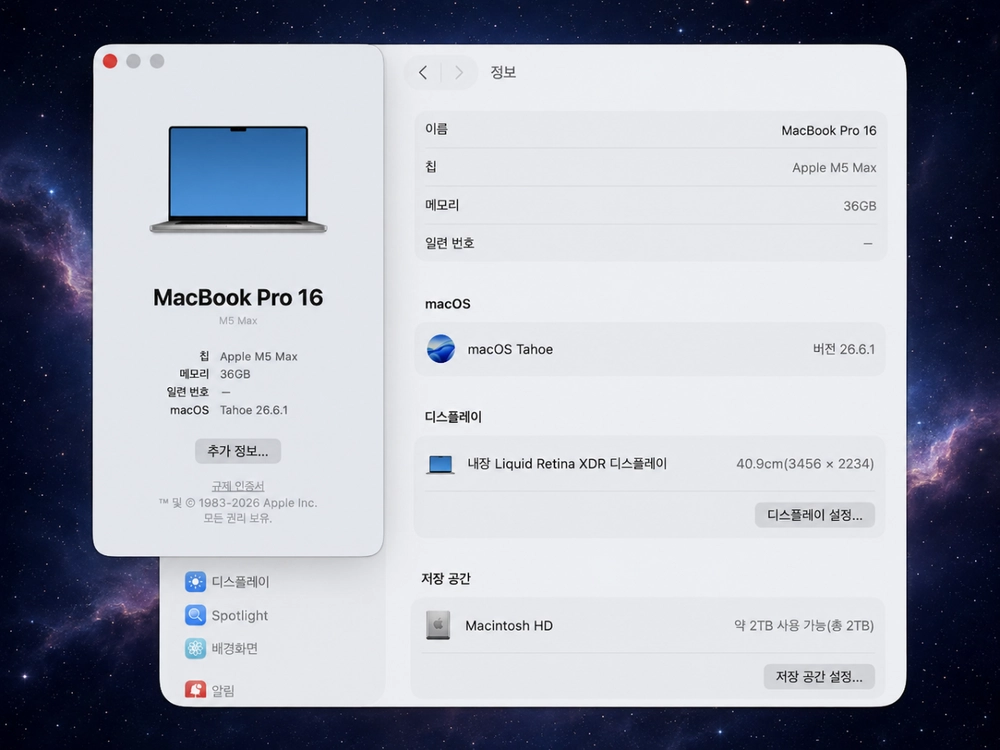Select the 디스플레이 sidebar item label

(240, 582)
